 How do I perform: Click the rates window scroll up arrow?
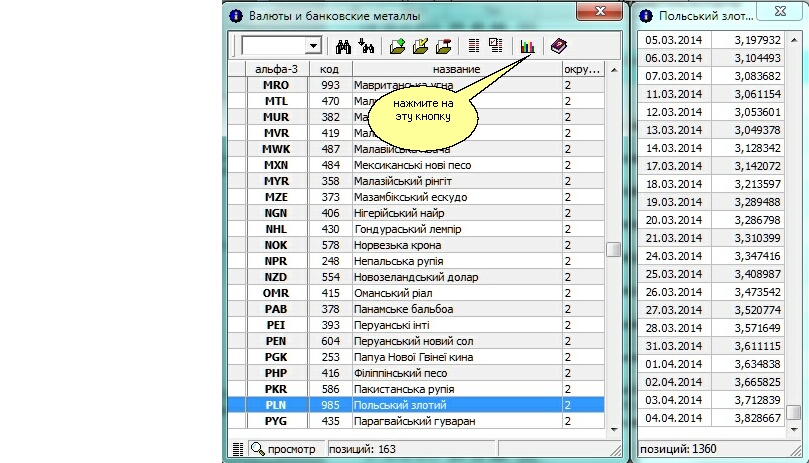794,40
